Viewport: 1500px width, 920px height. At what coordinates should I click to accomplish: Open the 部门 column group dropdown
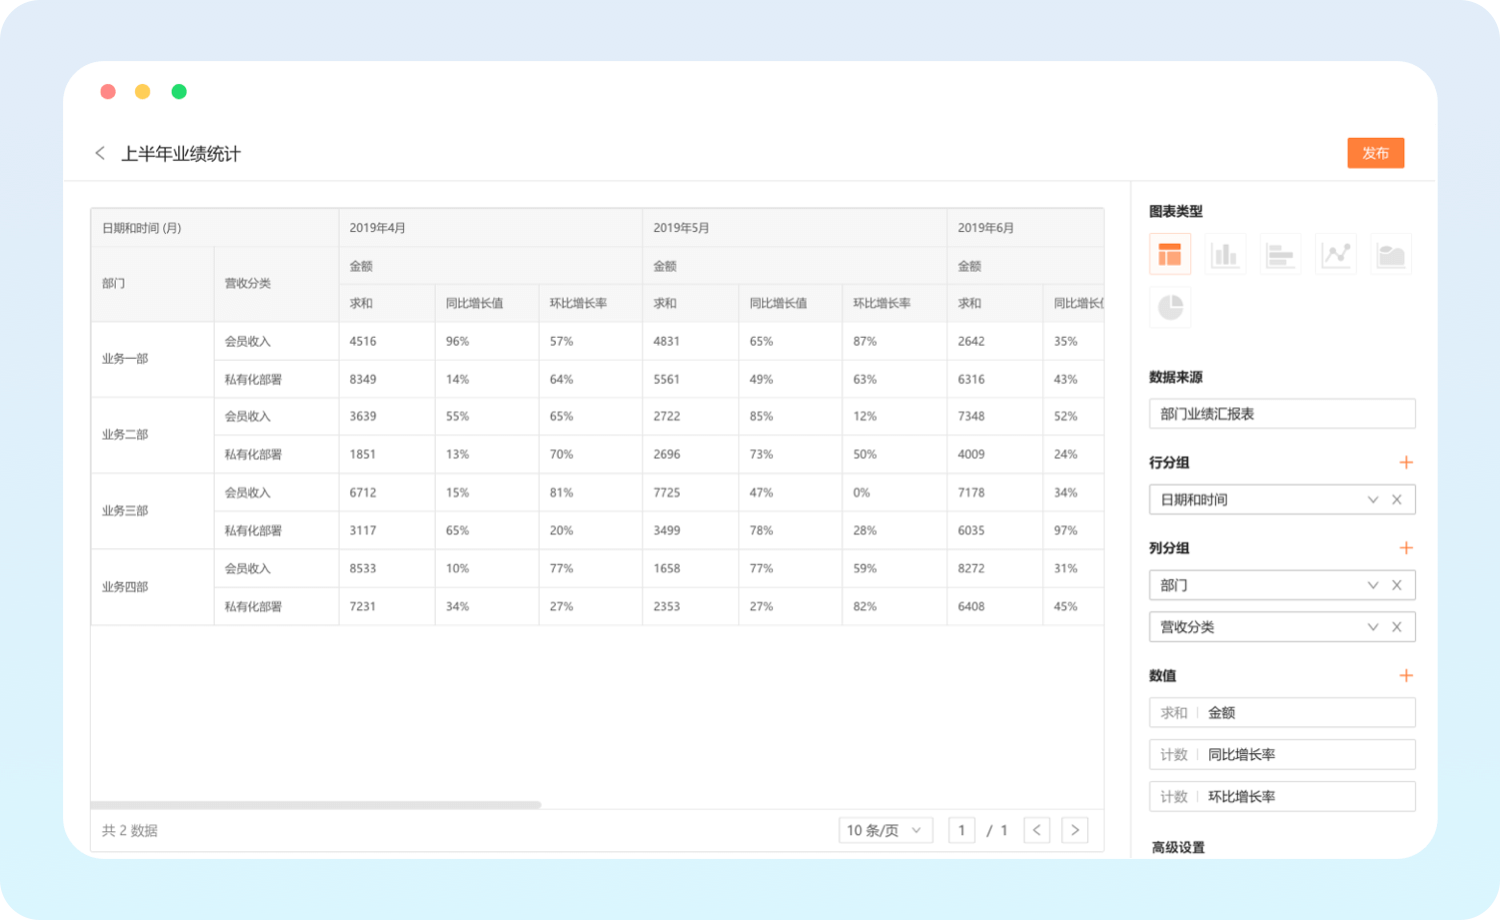click(1372, 585)
